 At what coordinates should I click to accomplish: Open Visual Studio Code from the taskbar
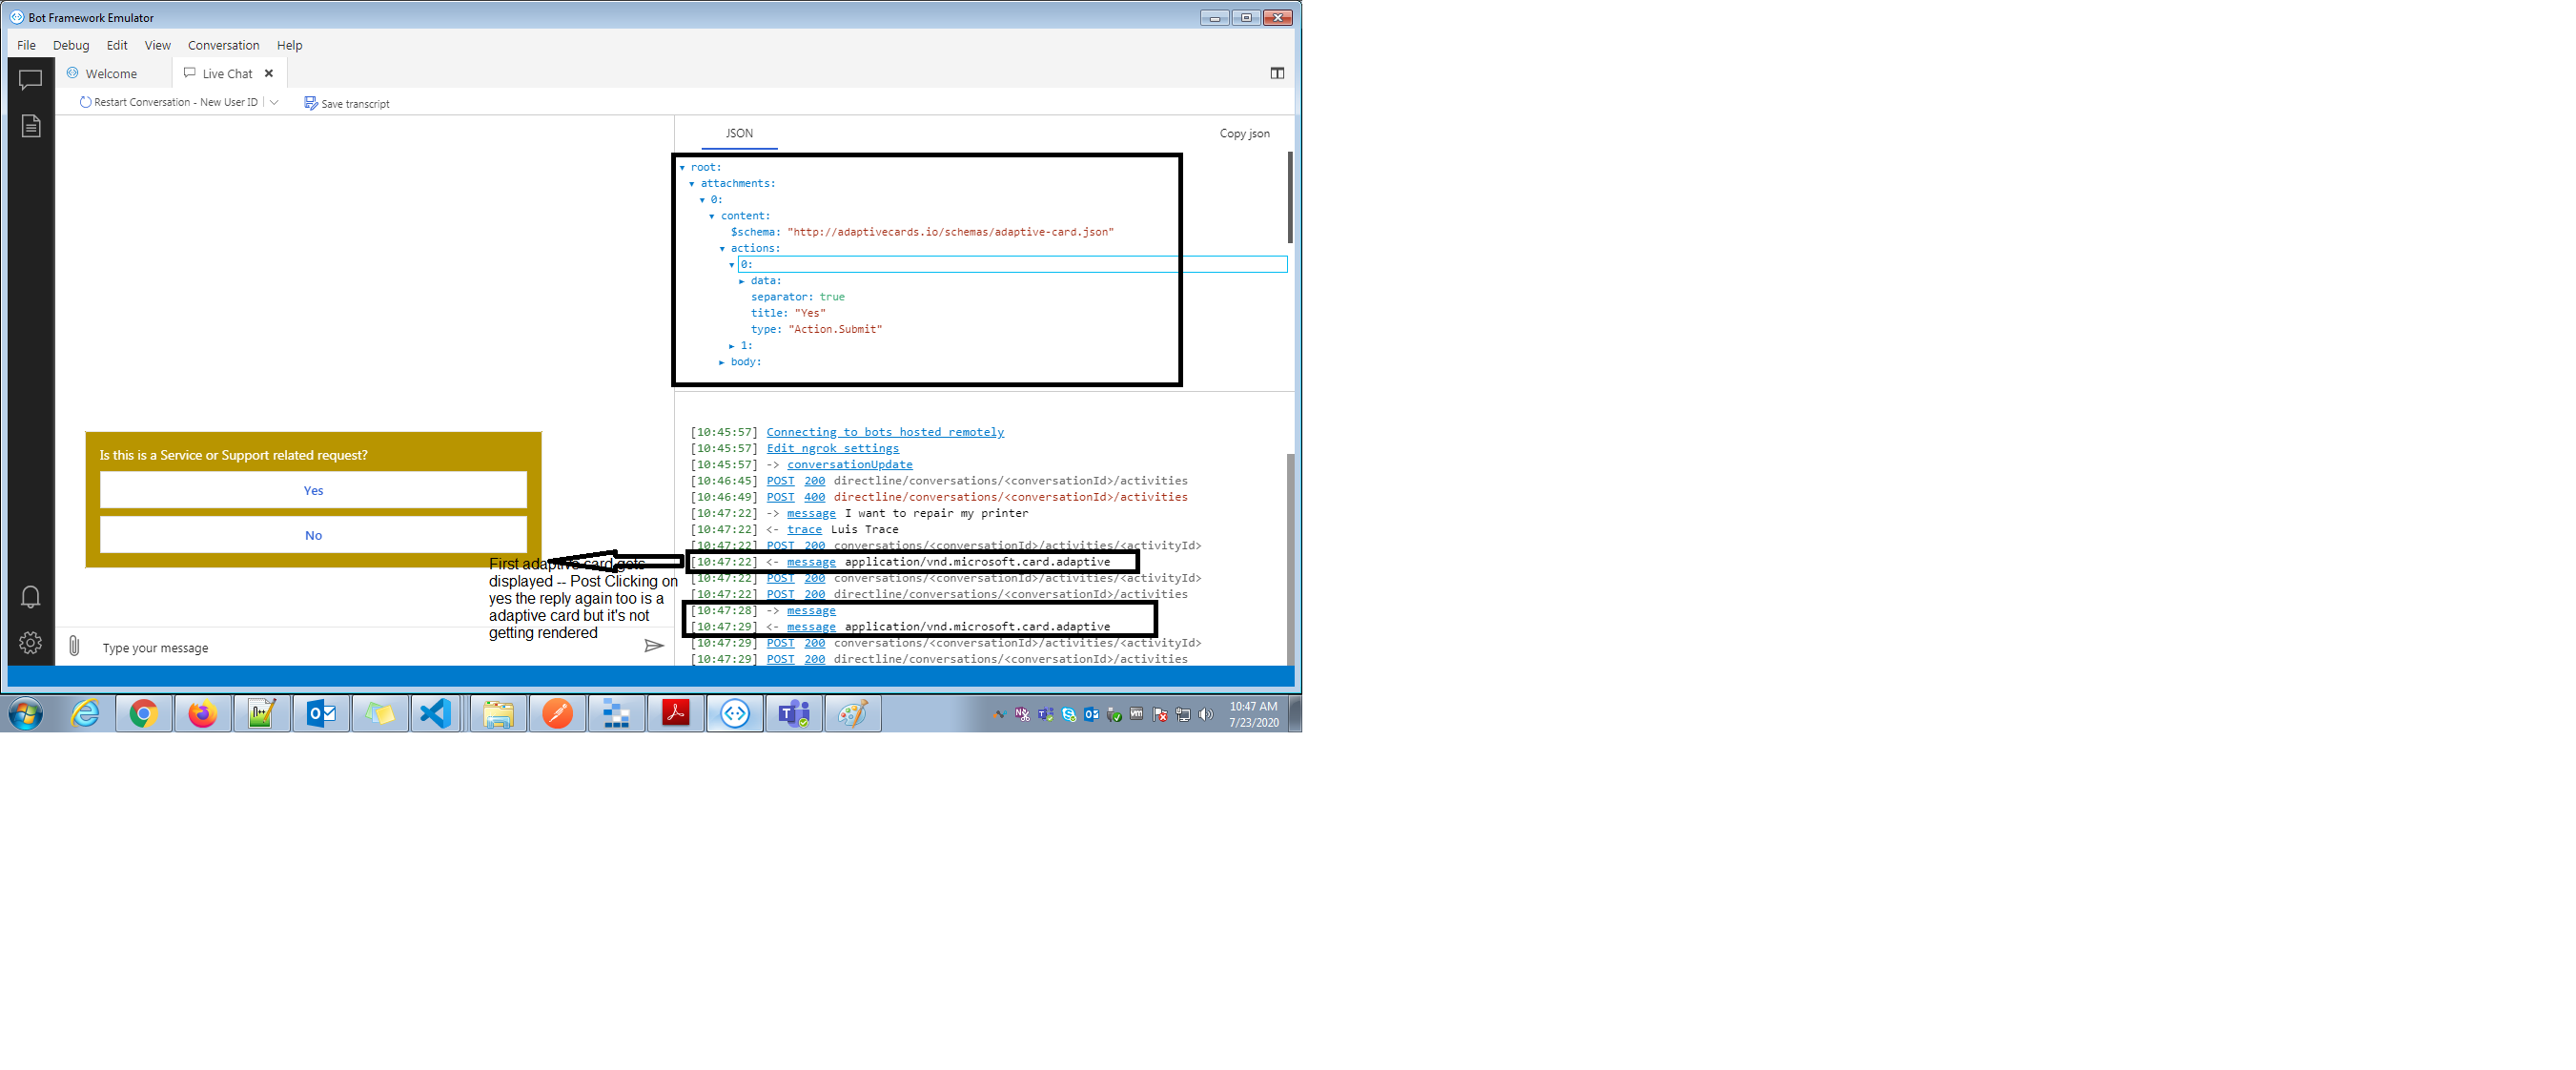[435, 713]
